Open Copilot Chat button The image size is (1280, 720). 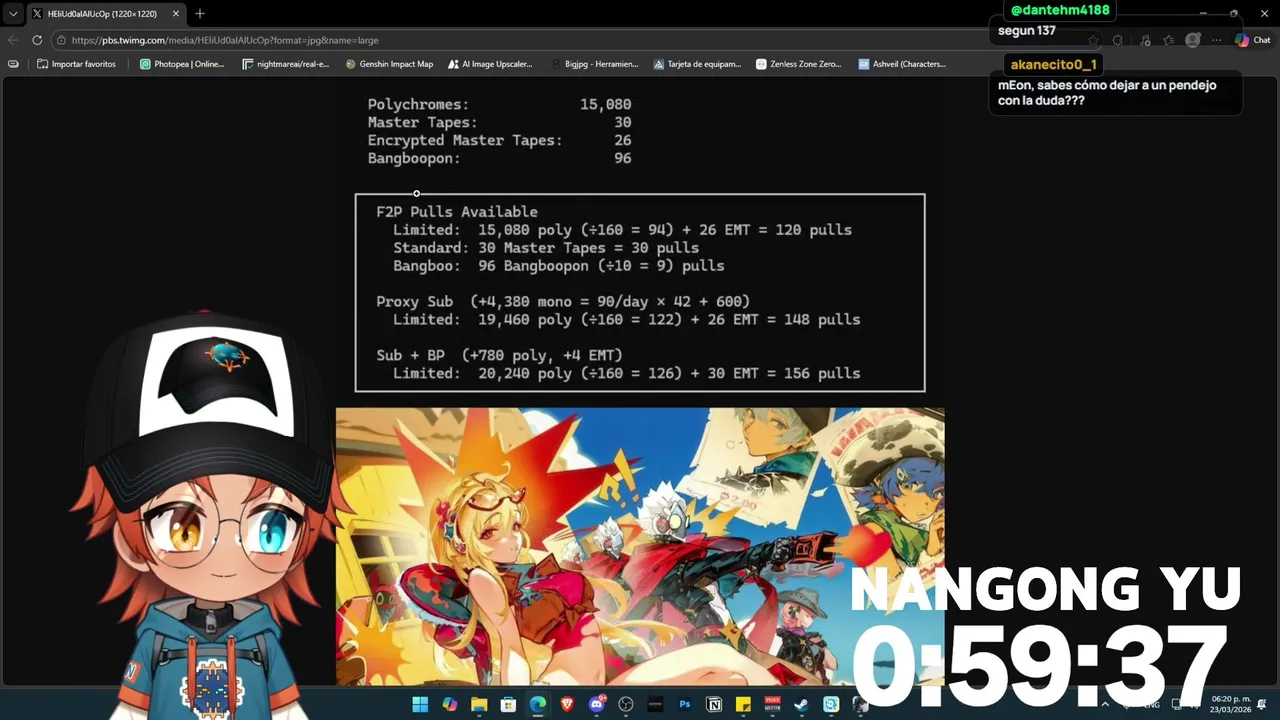pos(1253,40)
